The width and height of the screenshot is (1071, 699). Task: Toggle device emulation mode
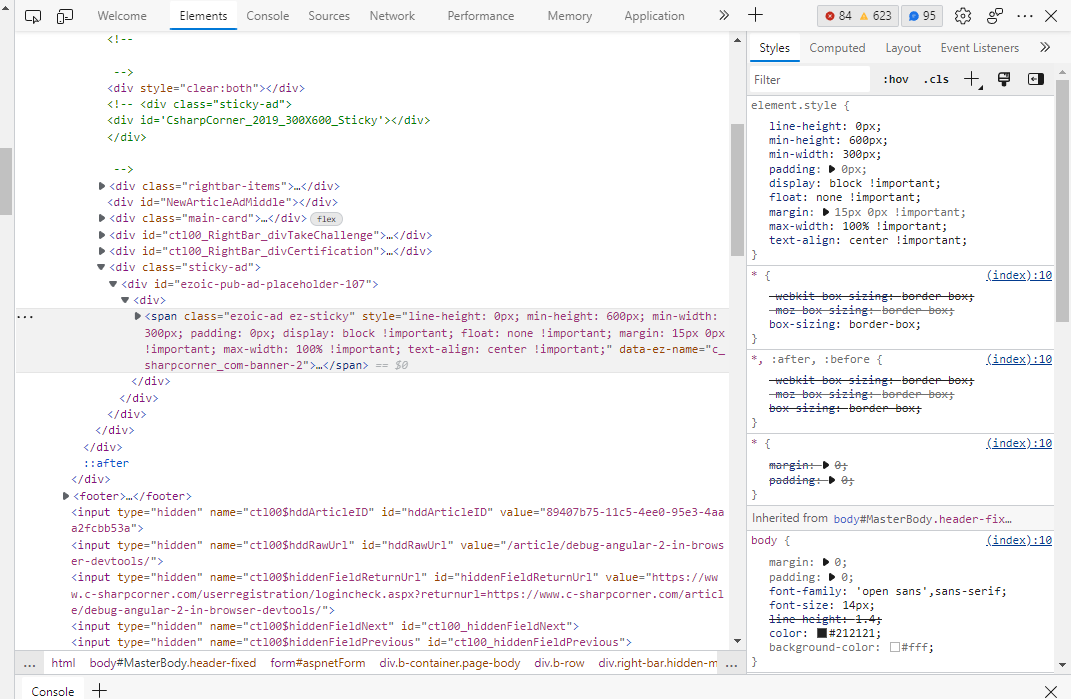65,16
